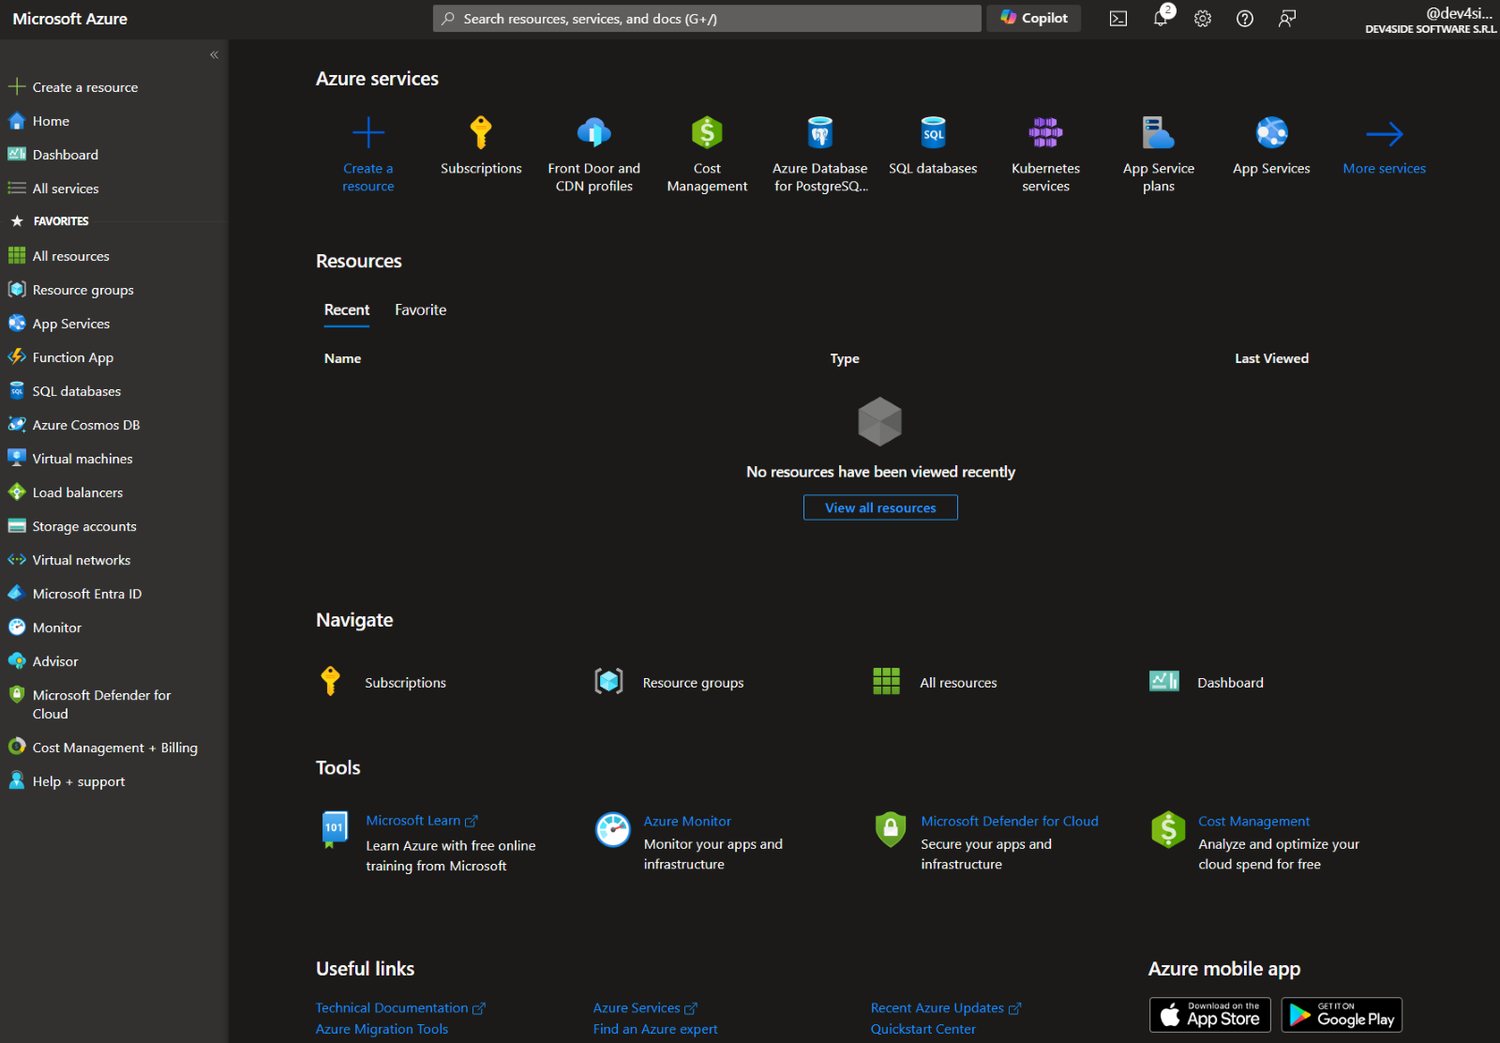Open the Recent Azure Updates link

click(x=946, y=1008)
